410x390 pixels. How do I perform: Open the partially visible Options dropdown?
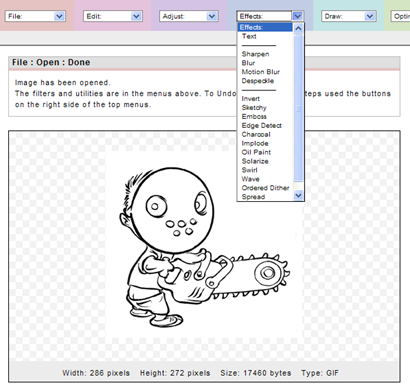(400, 16)
